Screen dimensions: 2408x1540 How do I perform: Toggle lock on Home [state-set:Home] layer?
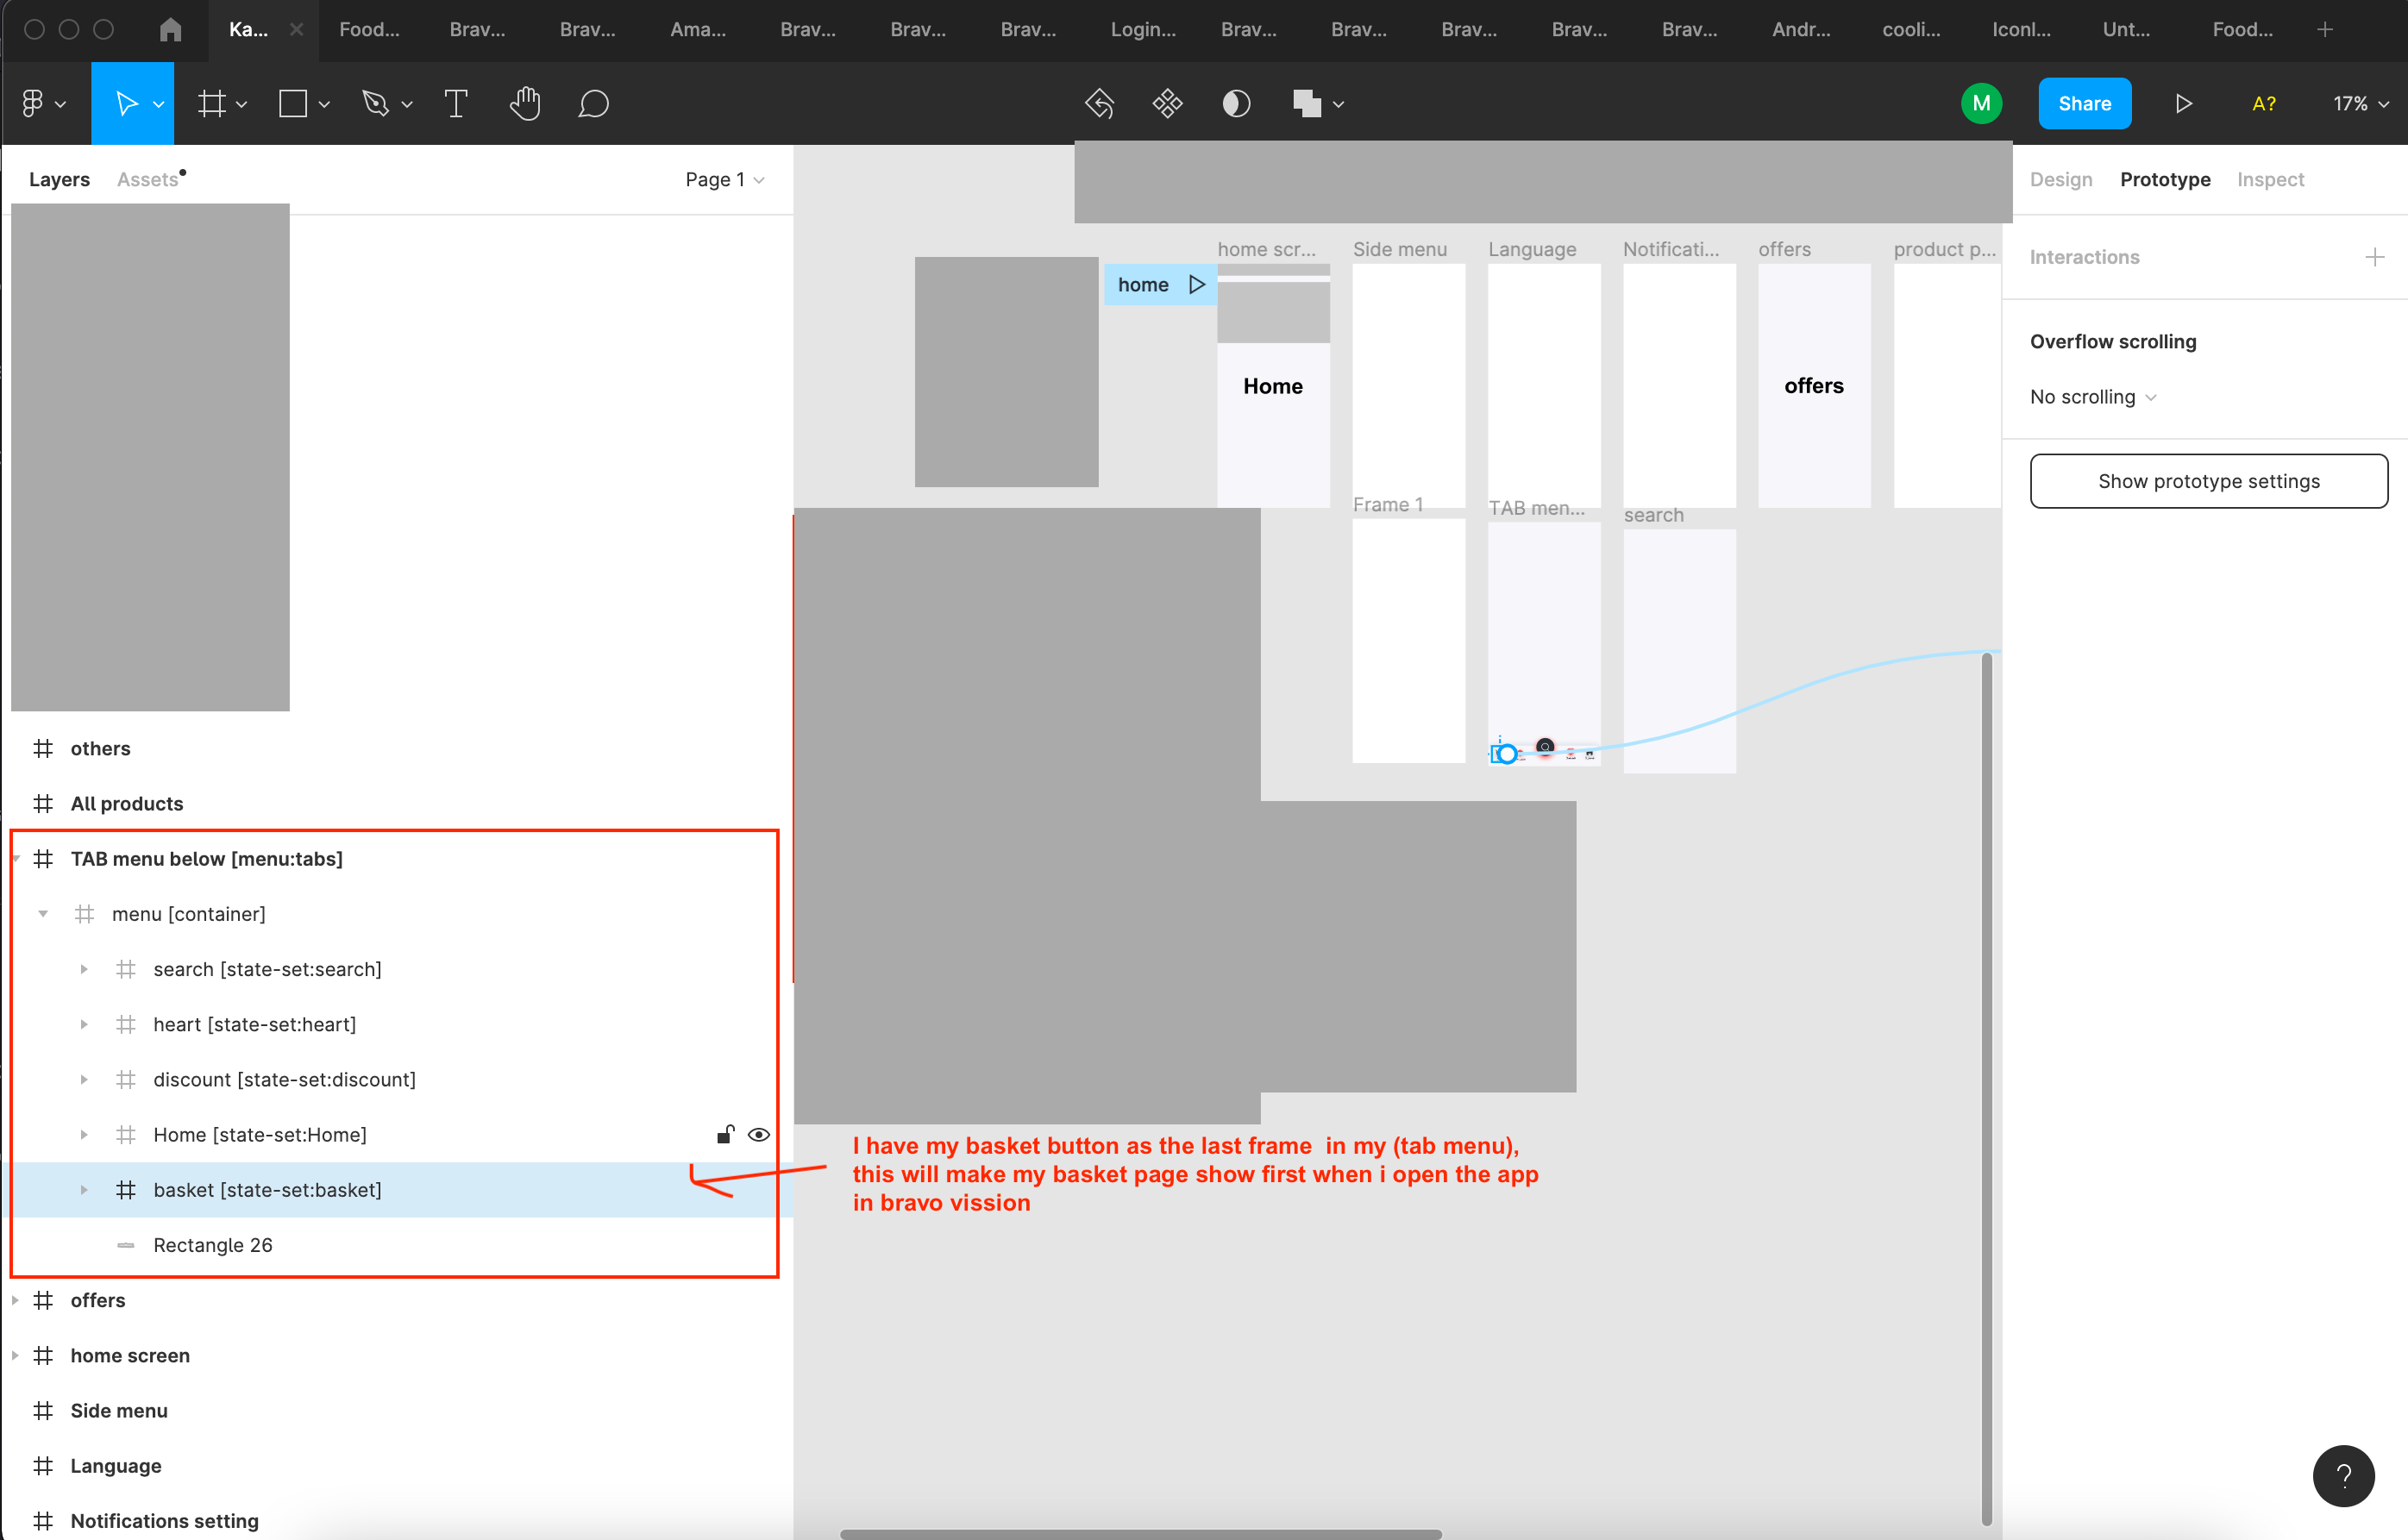pos(726,1134)
